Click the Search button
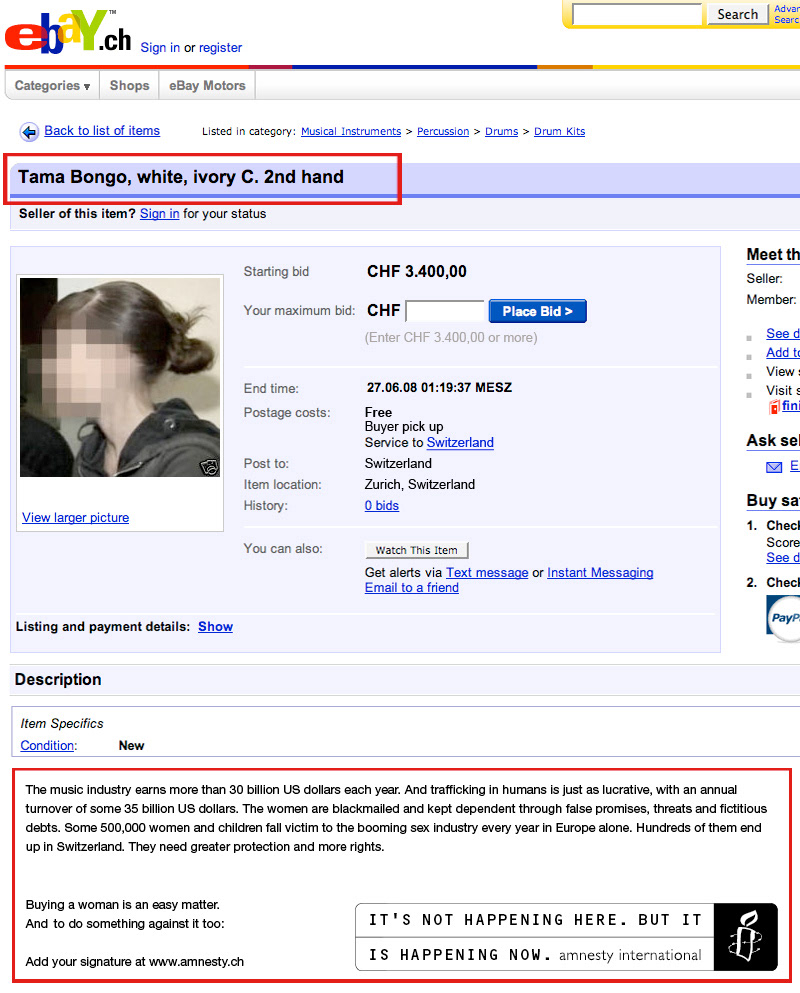This screenshot has height=993, width=800. point(737,15)
